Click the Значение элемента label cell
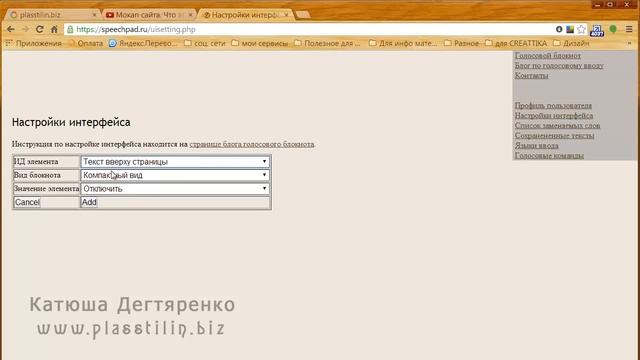 pos(47,189)
